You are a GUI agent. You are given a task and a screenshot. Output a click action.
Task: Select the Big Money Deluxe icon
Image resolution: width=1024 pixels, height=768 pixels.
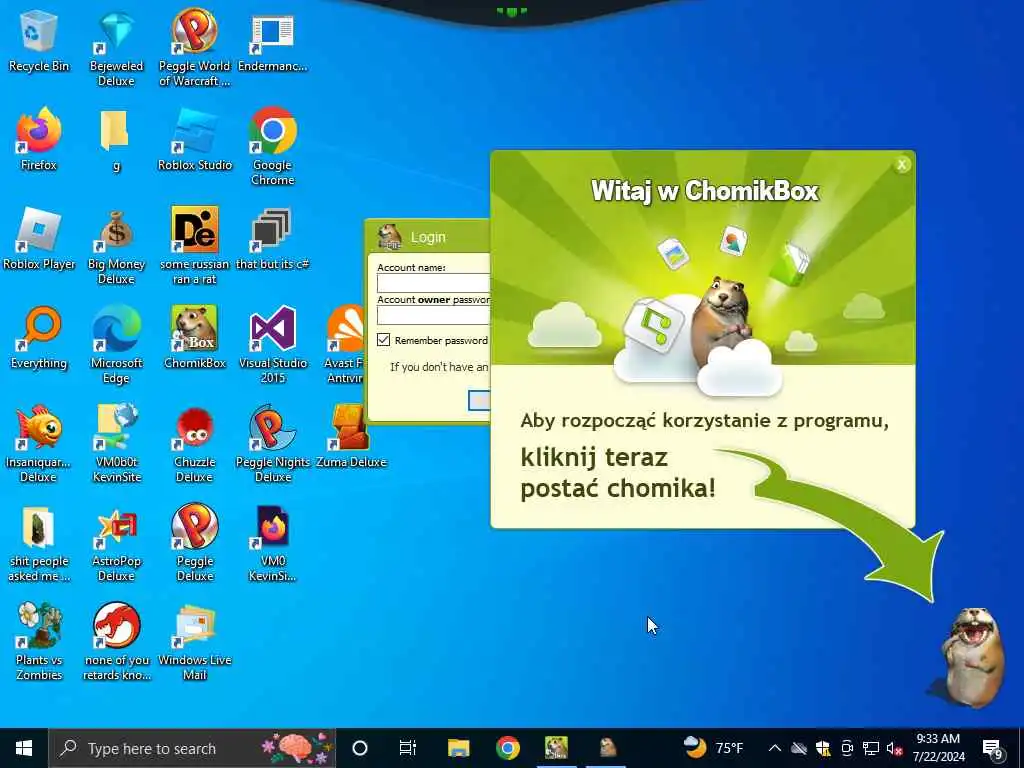click(116, 247)
